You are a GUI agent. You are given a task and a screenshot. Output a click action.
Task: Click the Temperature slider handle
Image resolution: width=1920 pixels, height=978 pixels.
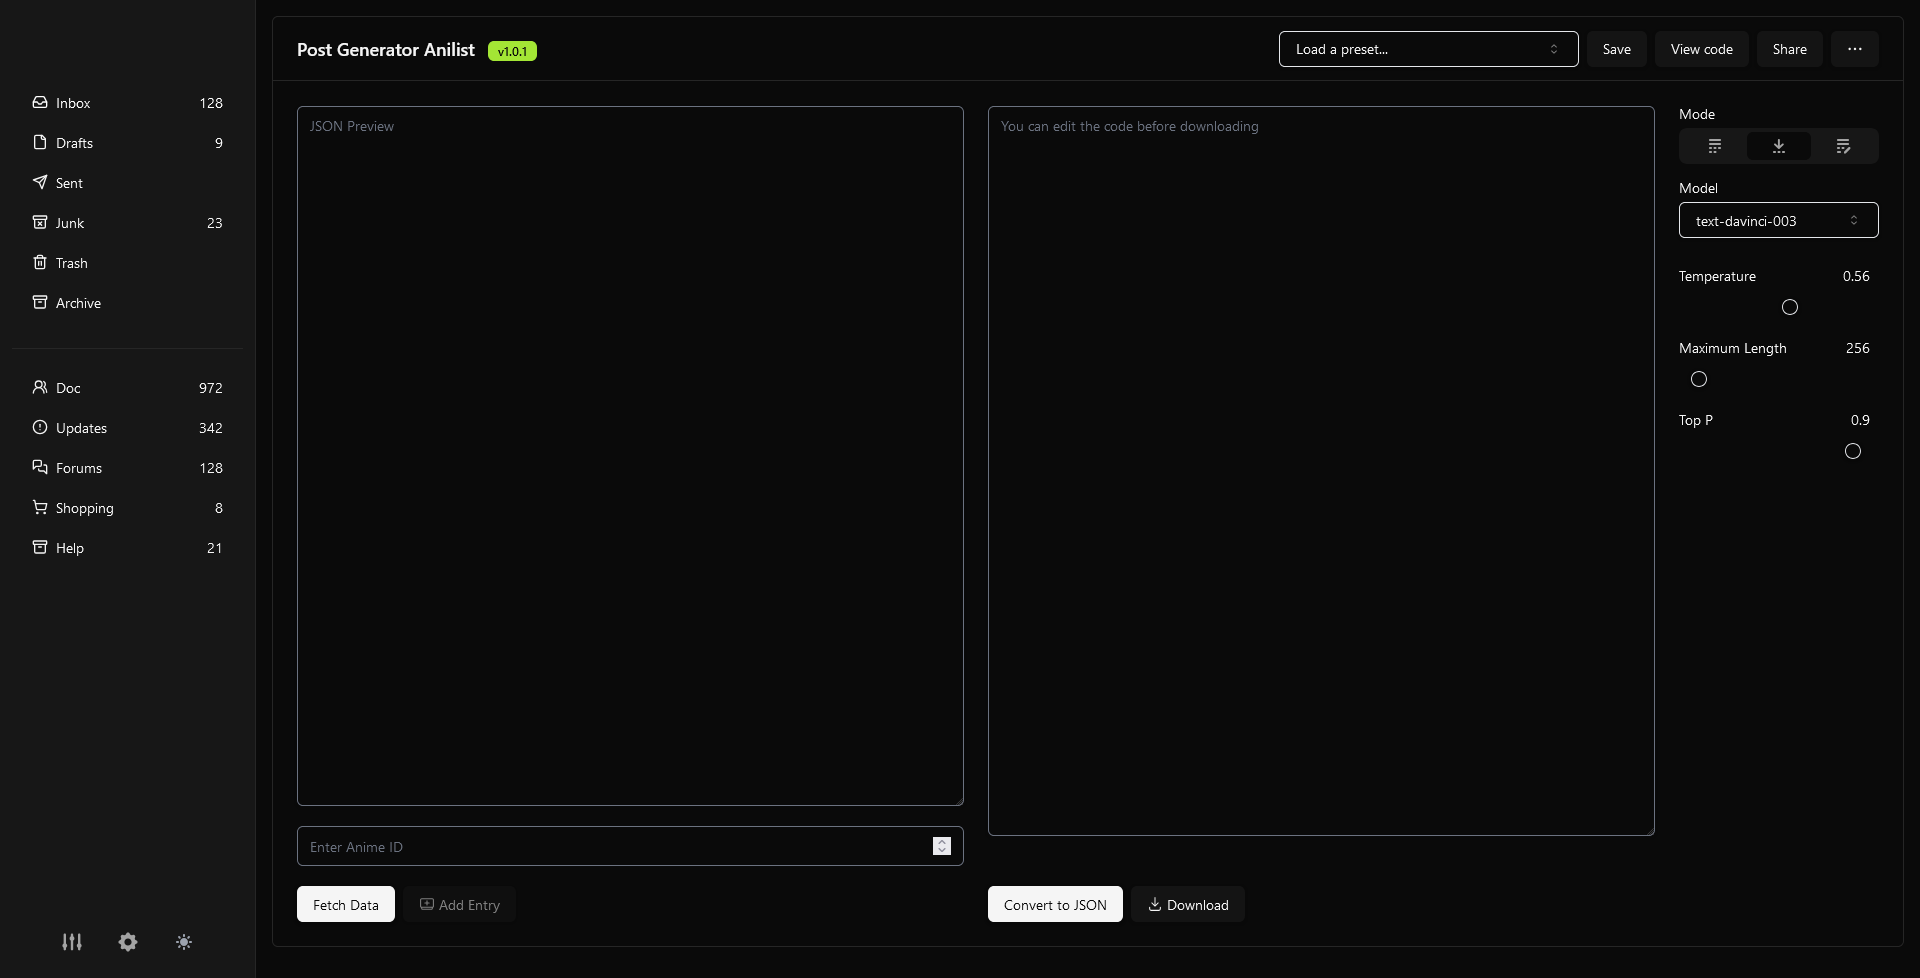click(1790, 307)
